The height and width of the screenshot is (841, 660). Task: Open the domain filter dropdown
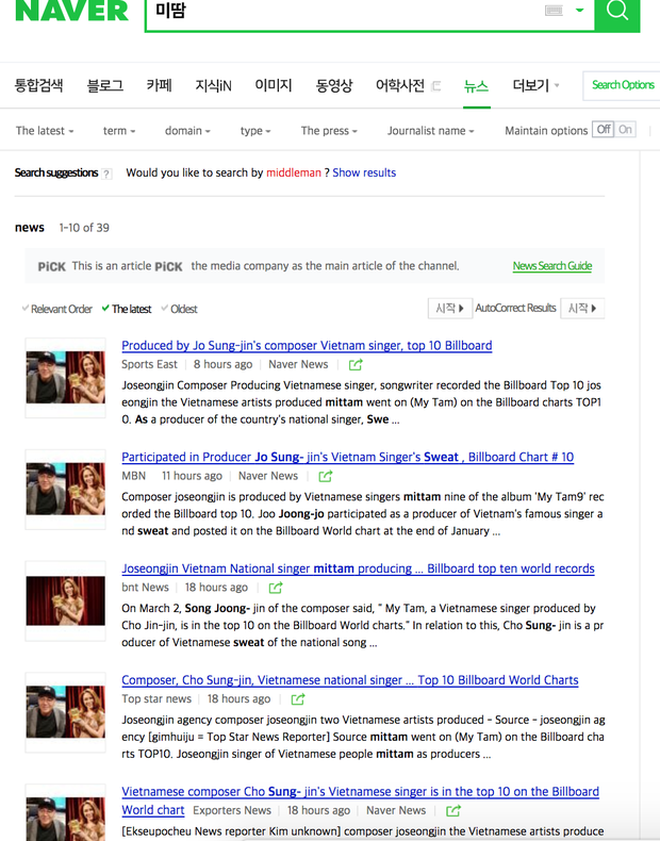[x=188, y=131]
